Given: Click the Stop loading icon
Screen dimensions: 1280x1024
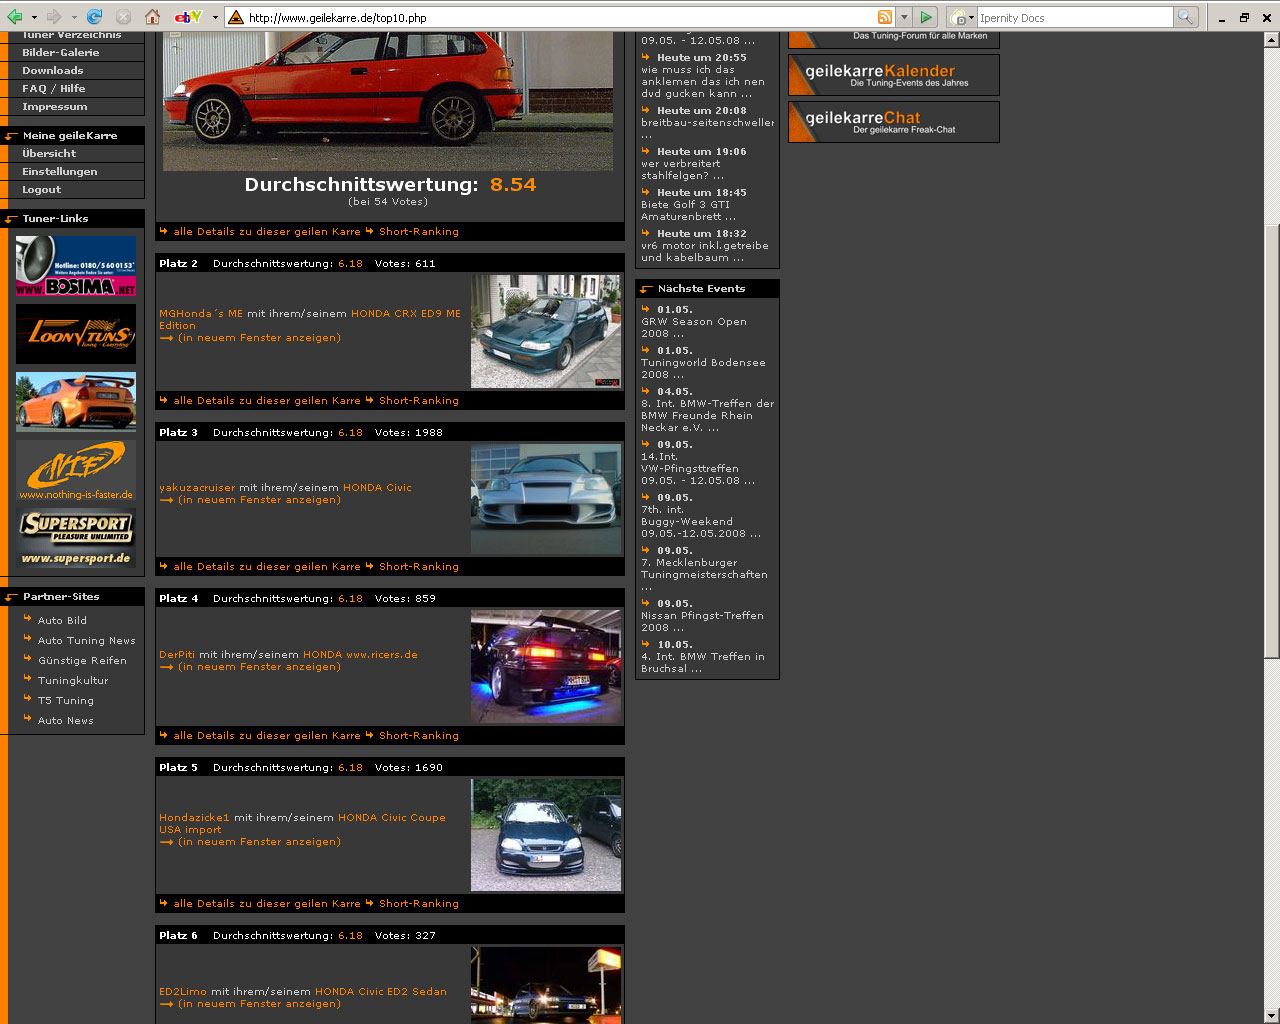Looking at the screenshot, I should click(x=123, y=17).
